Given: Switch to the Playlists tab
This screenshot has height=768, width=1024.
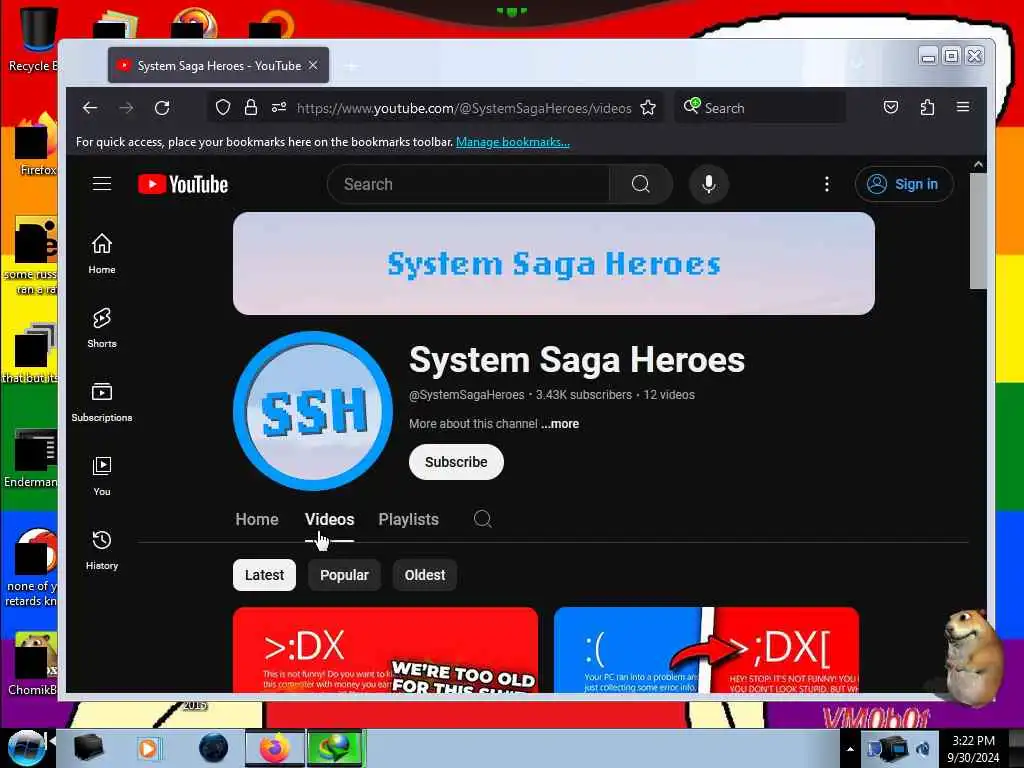Looking at the screenshot, I should pyautogui.click(x=409, y=519).
